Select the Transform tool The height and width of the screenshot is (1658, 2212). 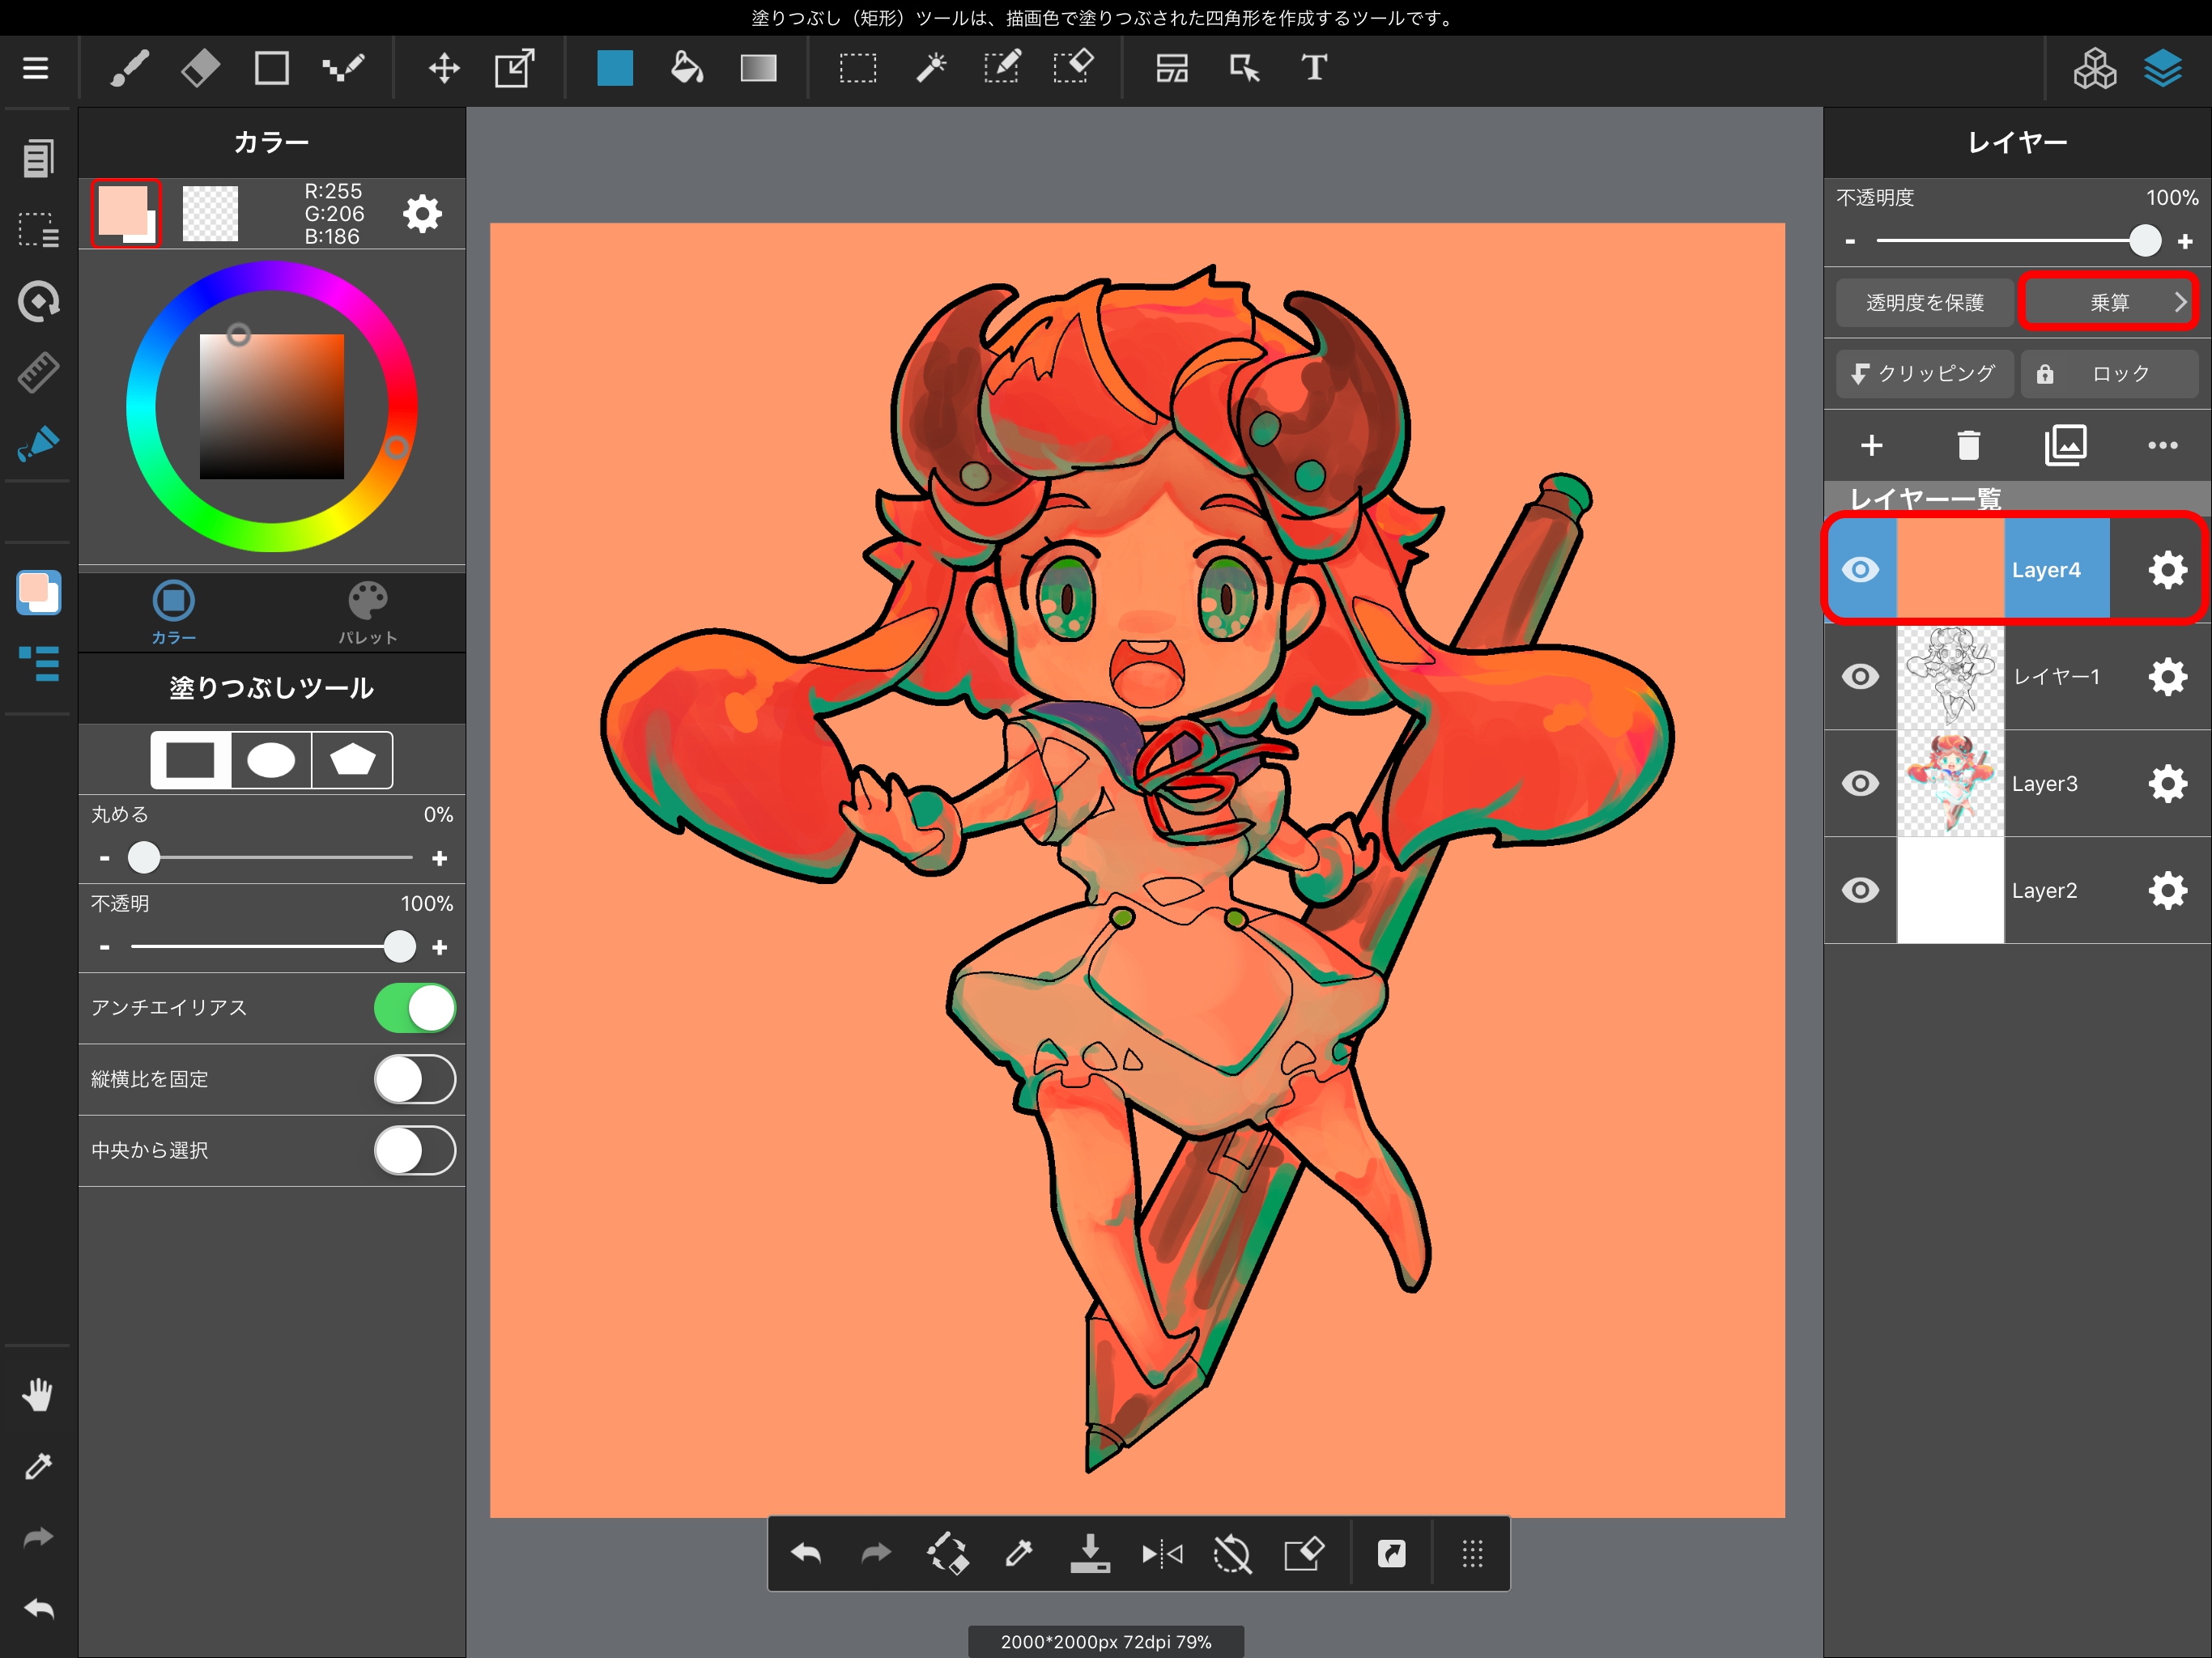coord(515,68)
